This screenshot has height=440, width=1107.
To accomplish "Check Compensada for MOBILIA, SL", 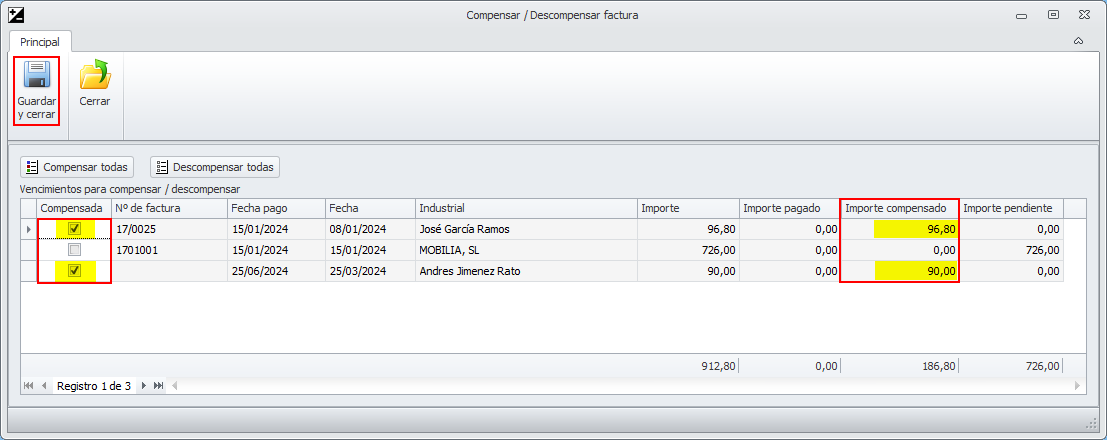I will pos(74,250).
